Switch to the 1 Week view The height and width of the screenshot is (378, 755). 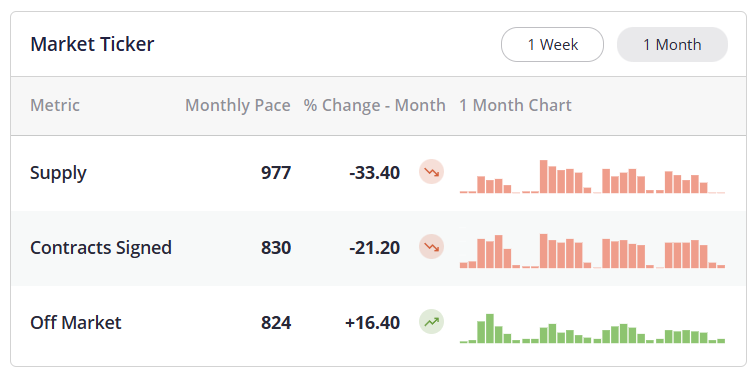coord(552,44)
